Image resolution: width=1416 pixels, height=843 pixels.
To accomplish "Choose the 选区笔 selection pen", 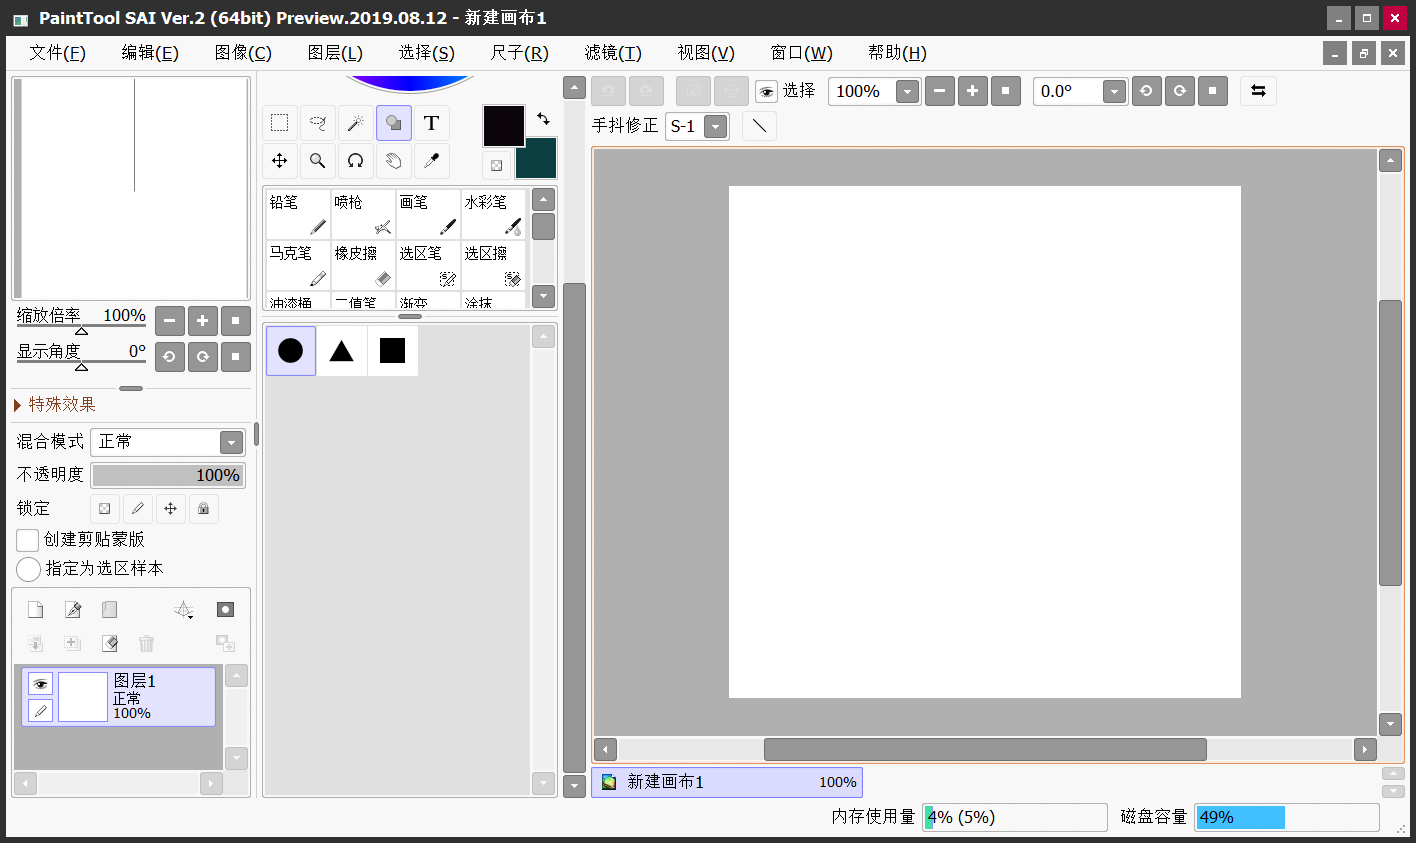I will 428,265.
